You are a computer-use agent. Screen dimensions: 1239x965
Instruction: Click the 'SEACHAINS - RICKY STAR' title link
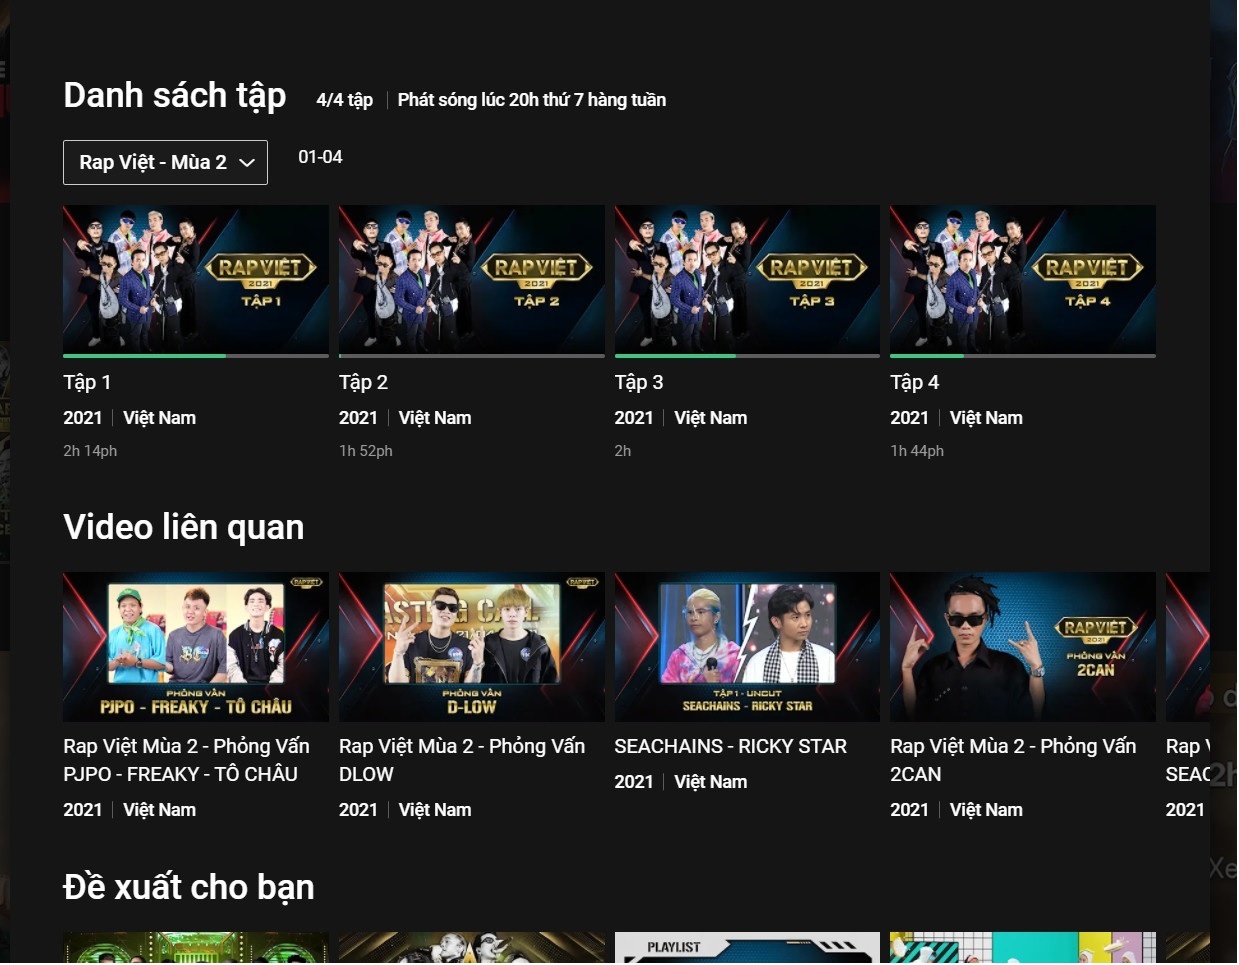pyautogui.click(x=730, y=746)
